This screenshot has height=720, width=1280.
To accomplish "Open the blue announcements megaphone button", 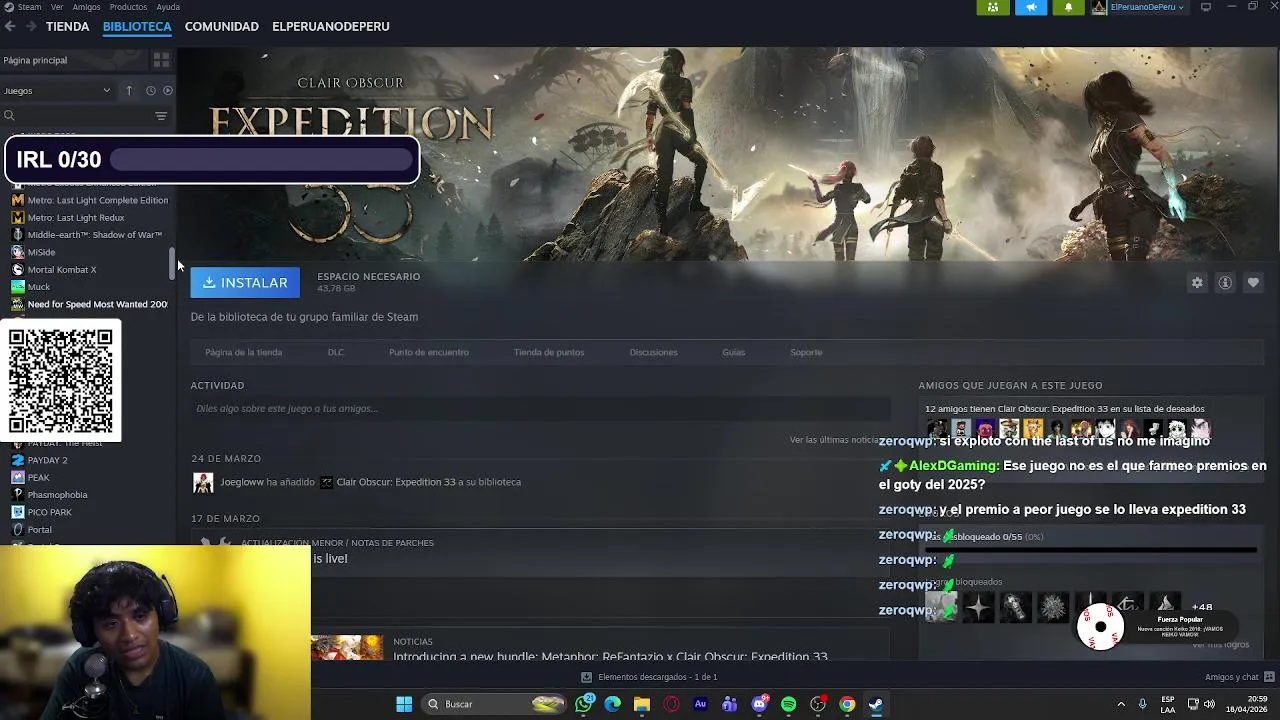I will coord(1031,7).
